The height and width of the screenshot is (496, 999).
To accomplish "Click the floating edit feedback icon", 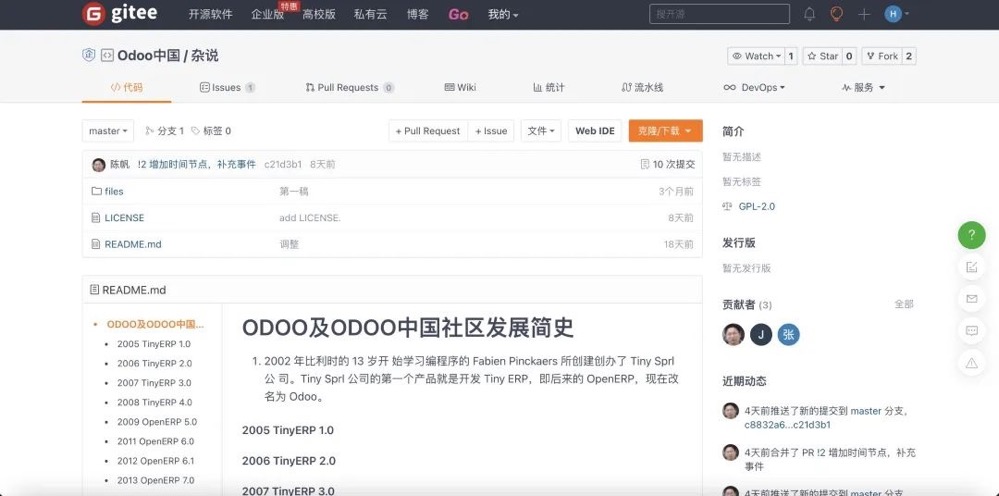I will click(x=971, y=267).
